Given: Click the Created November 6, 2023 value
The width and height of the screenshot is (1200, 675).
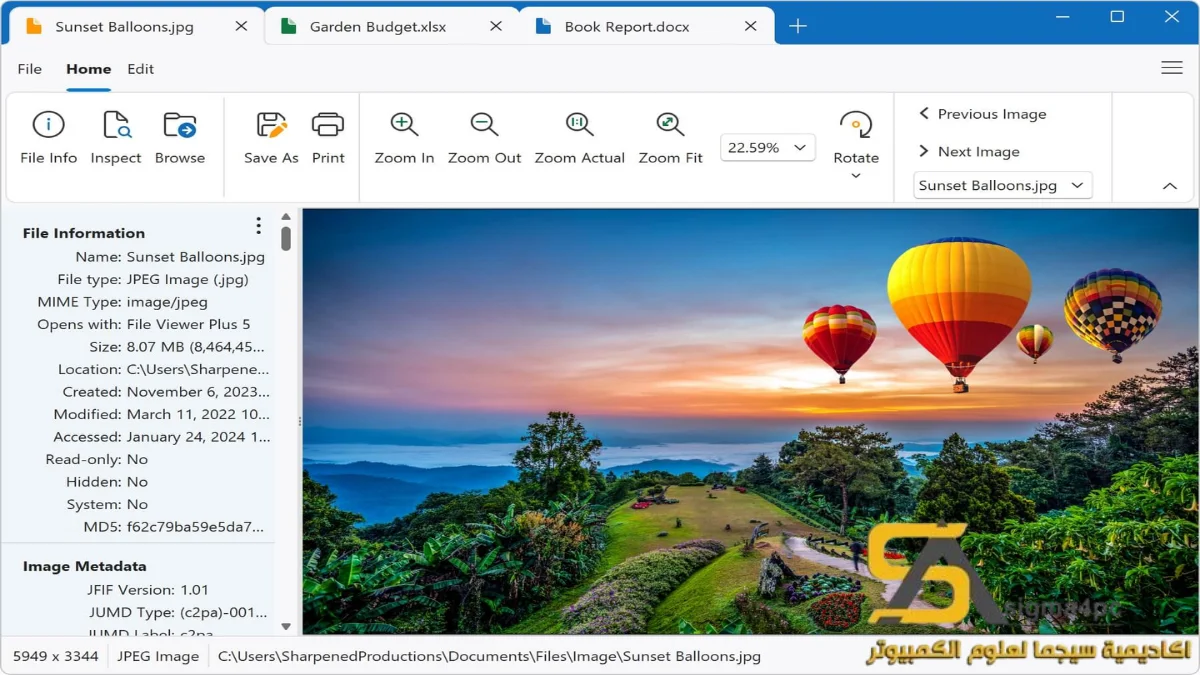Looking at the screenshot, I should click(x=198, y=392).
